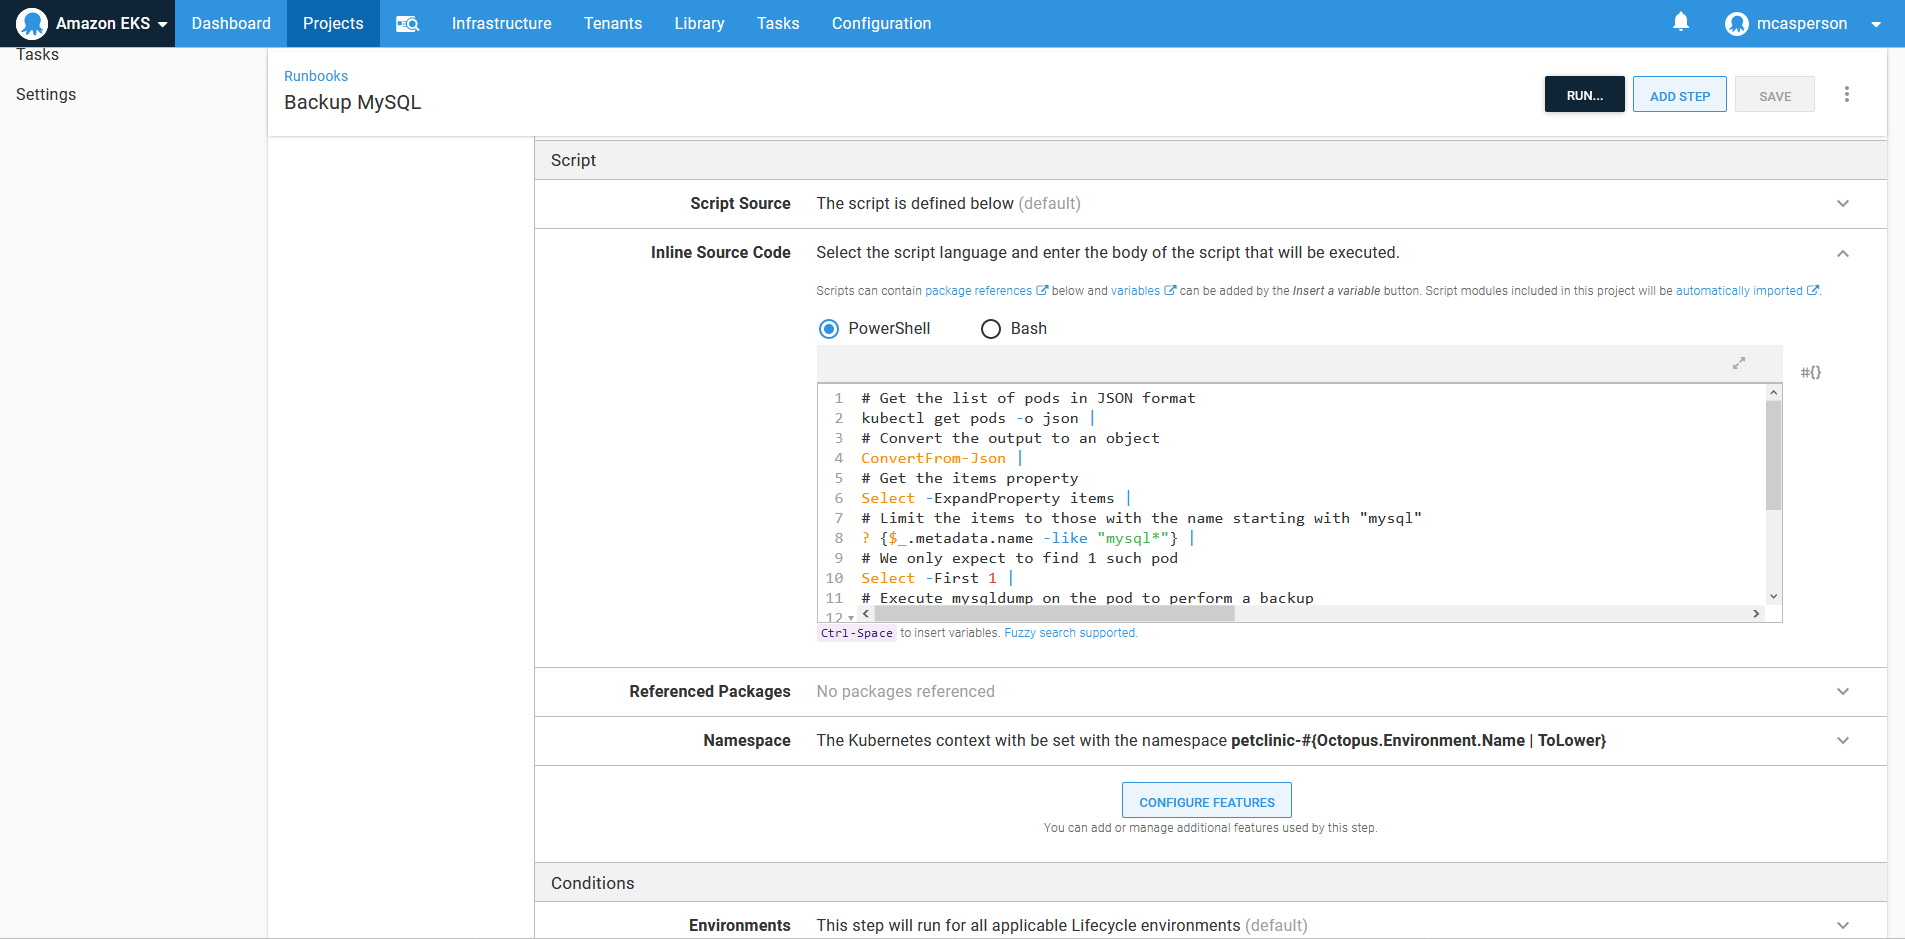Click the Octopus Amazon EKS logo icon
The width and height of the screenshot is (1905, 939).
pos(32,23)
